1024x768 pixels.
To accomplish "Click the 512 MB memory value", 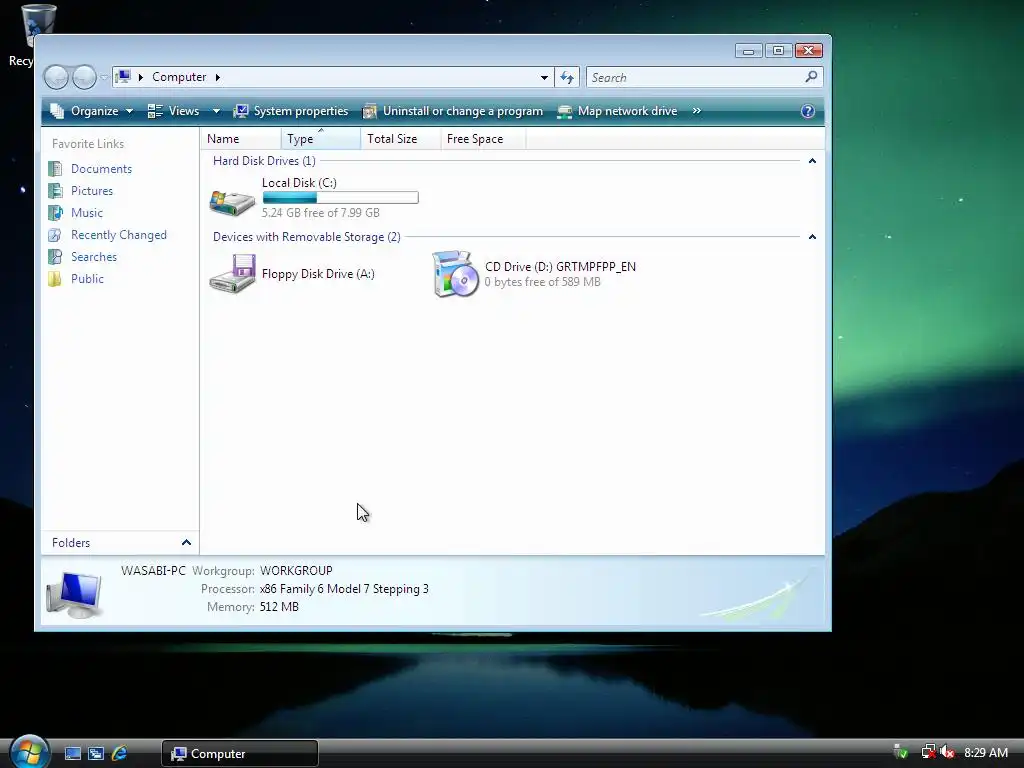I will click(x=279, y=607).
